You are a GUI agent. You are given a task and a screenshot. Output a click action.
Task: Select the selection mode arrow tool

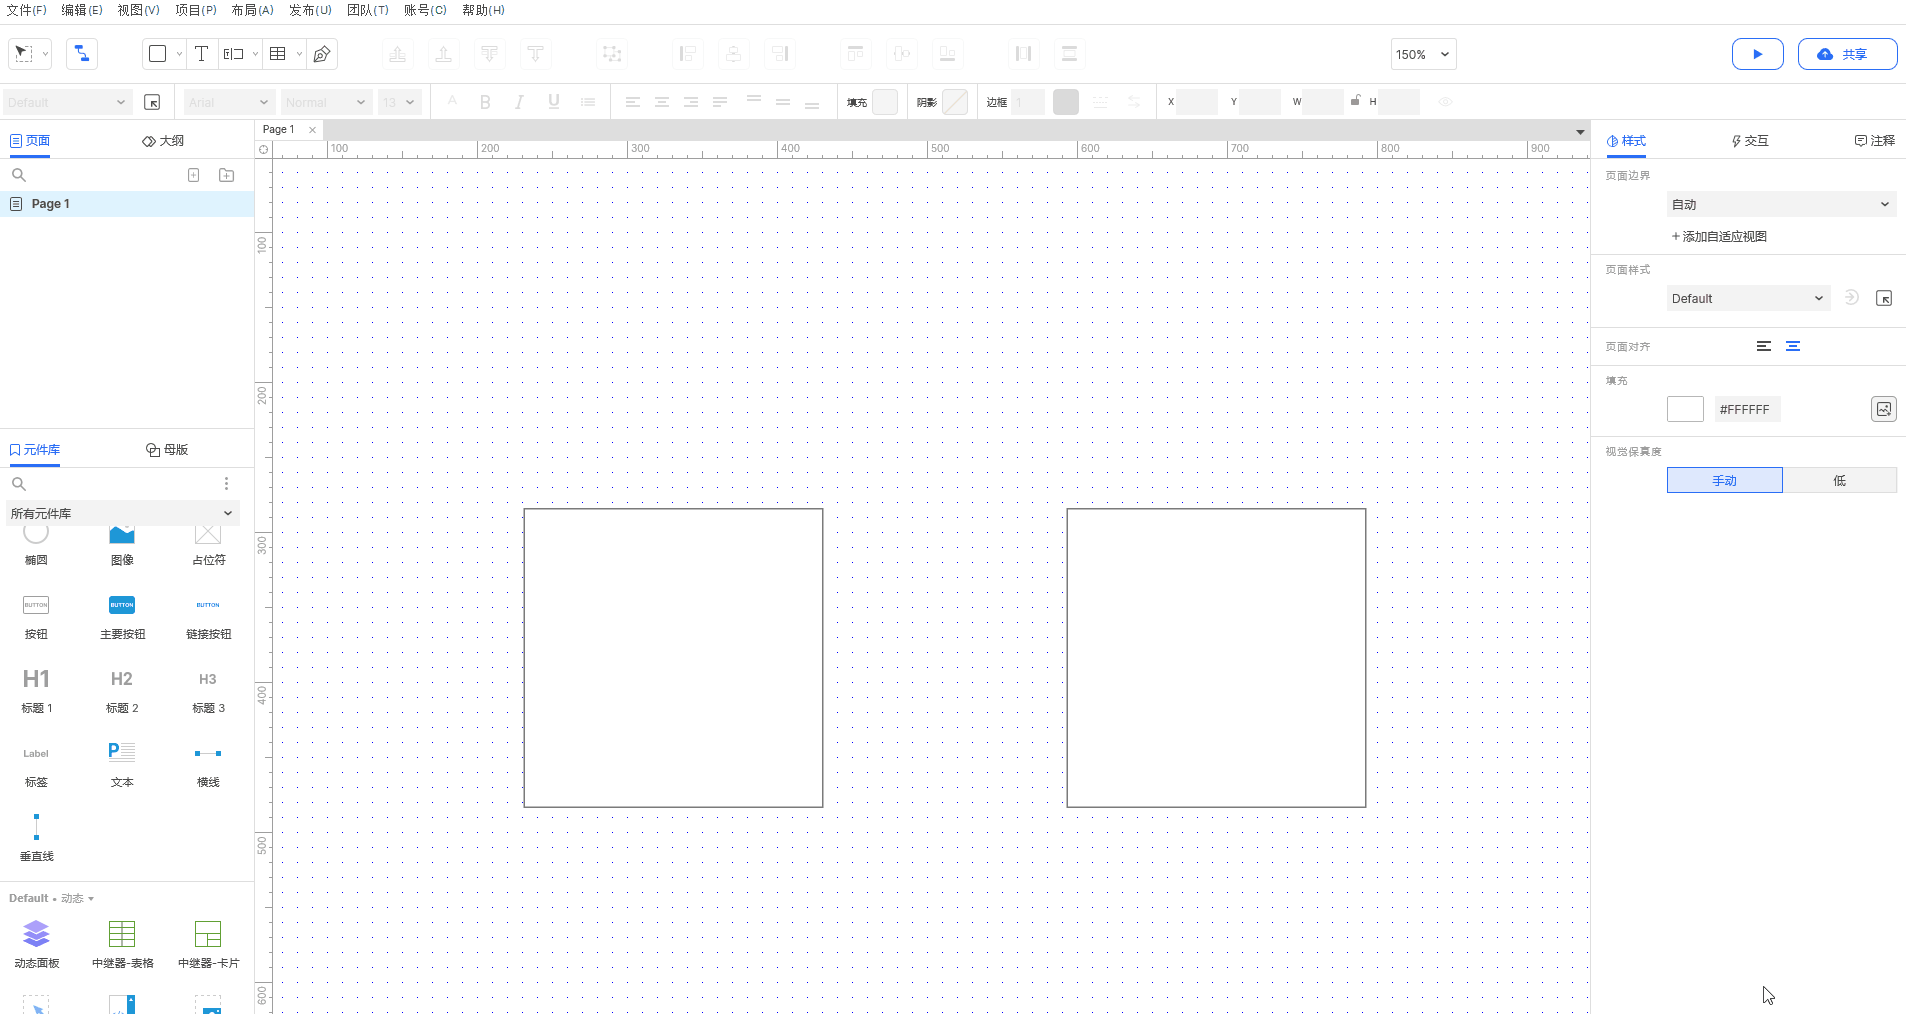pos(23,54)
